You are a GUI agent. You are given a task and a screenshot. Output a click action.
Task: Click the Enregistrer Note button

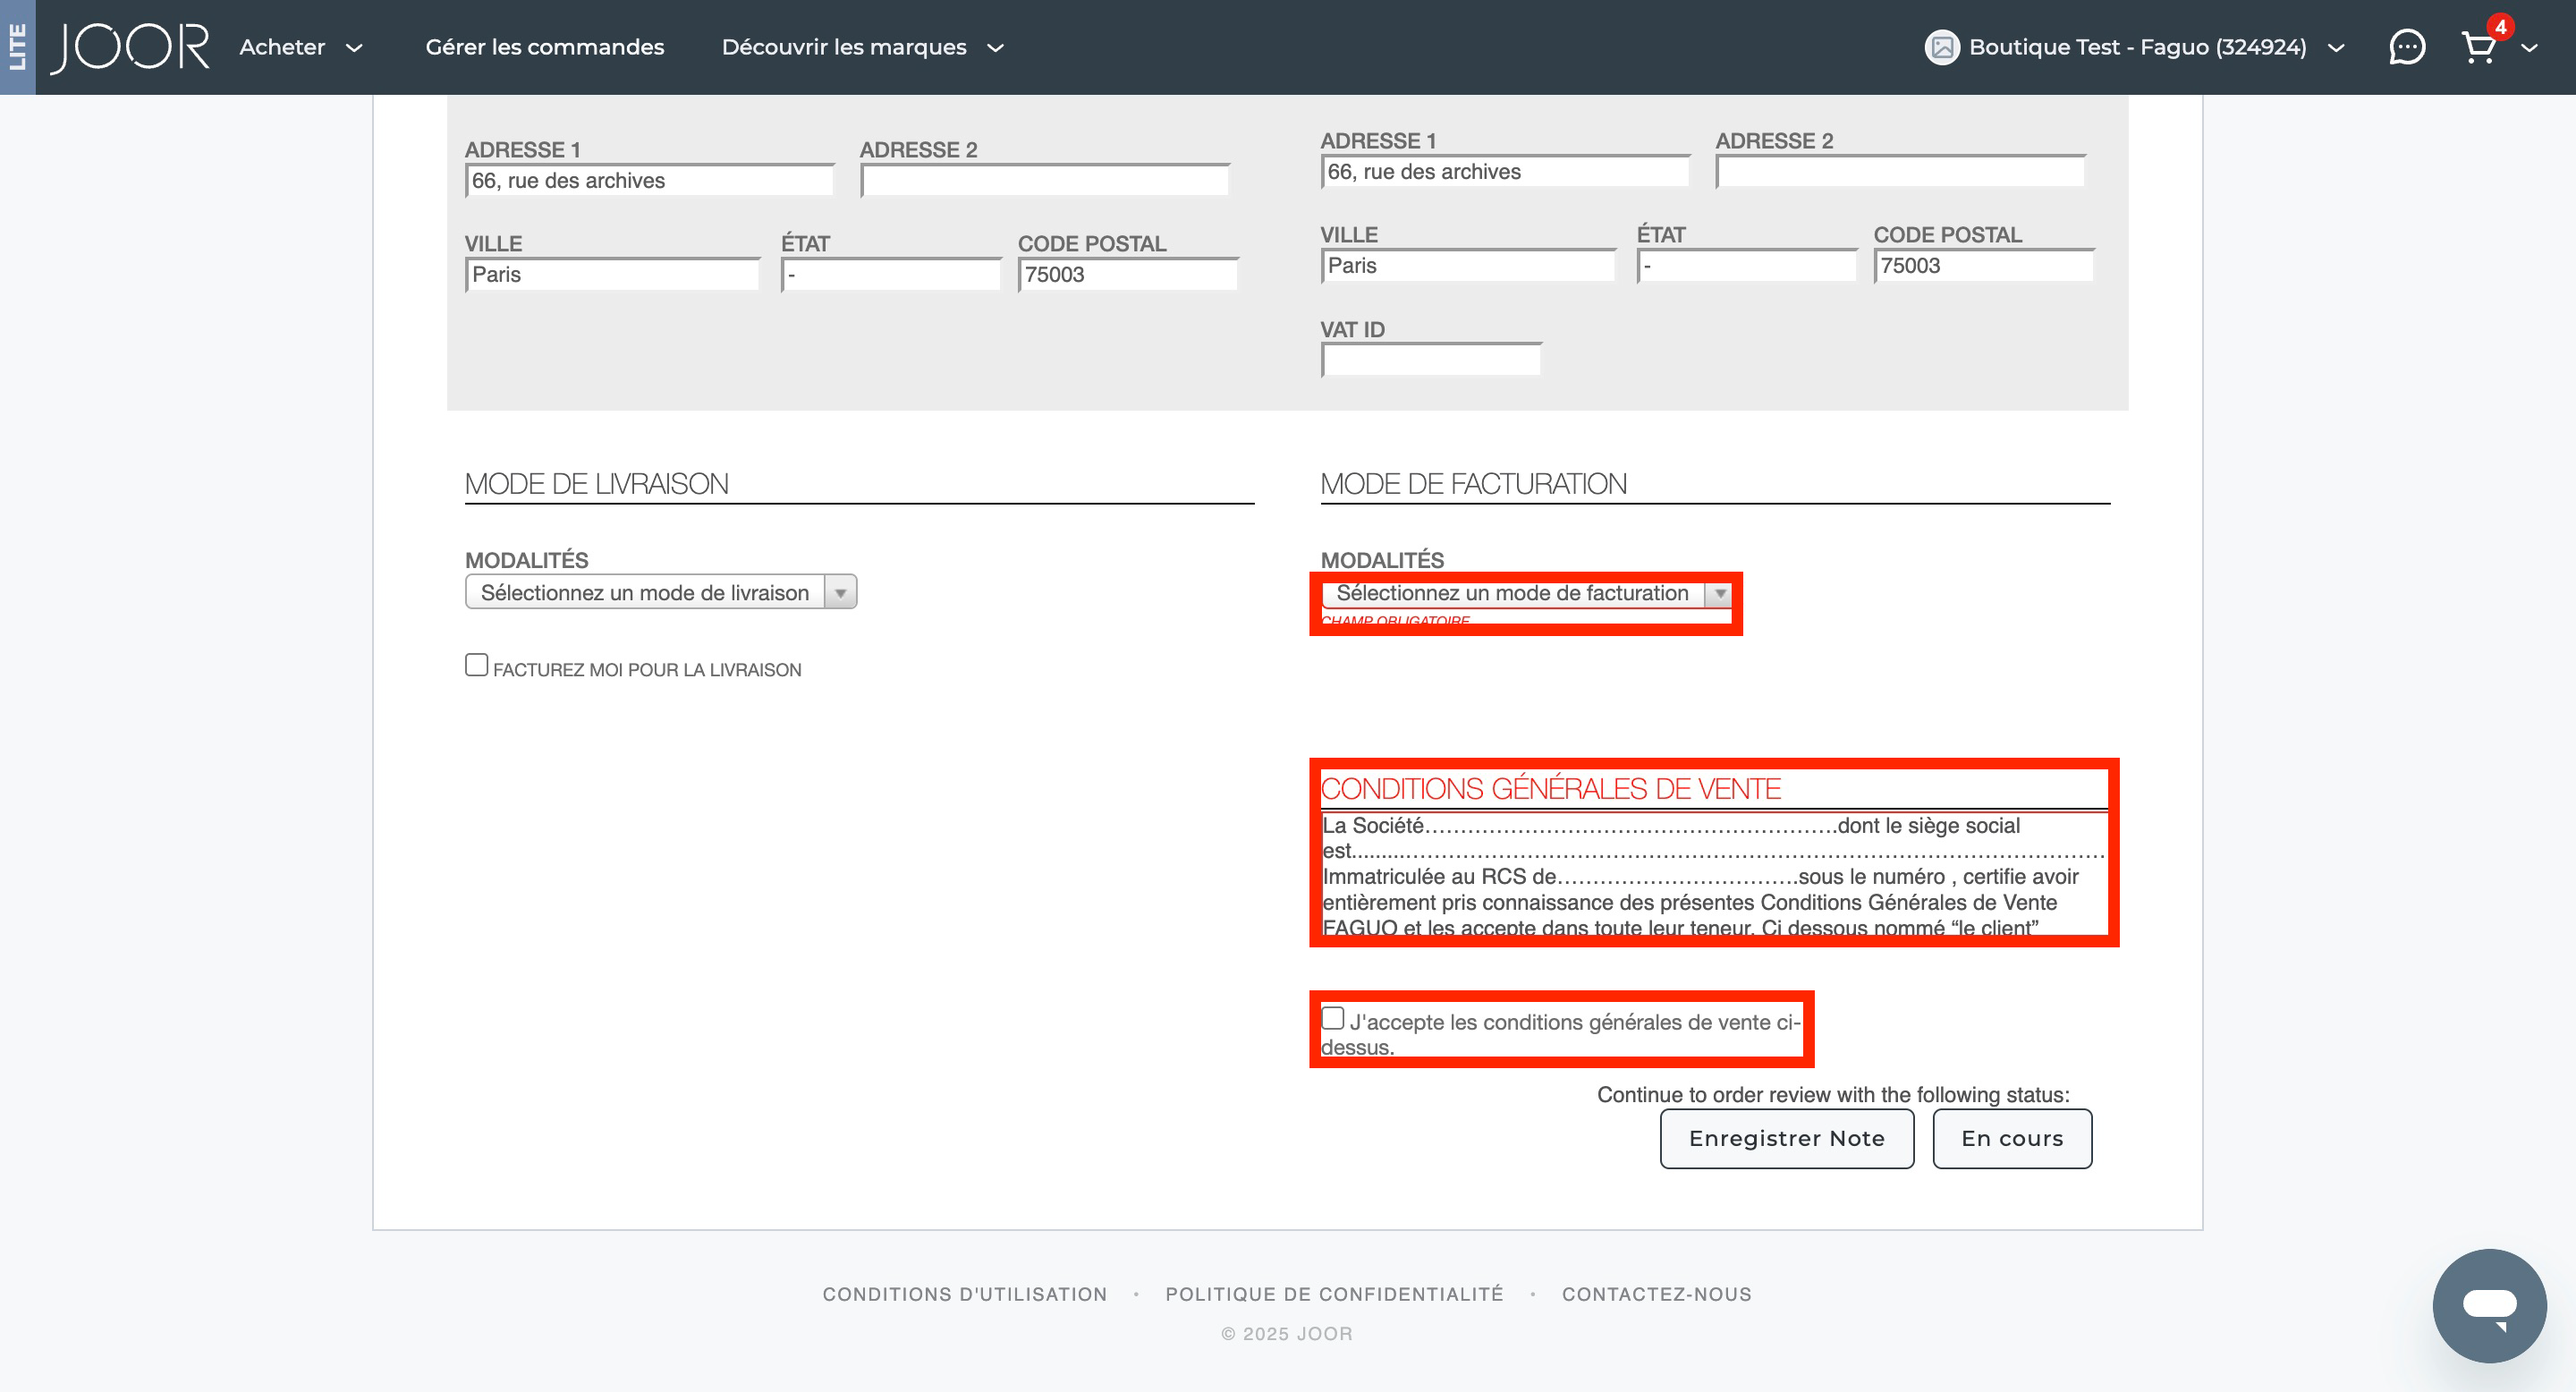(x=1786, y=1138)
